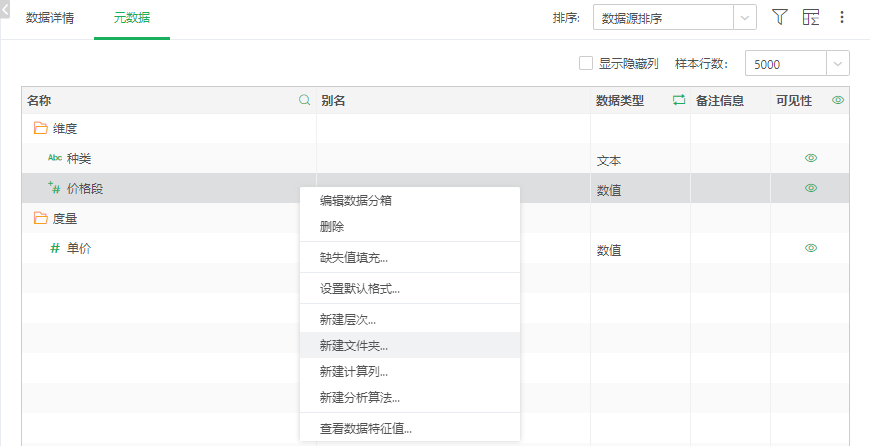Open the 样本行数 5000 dropdown
This screenshot has width=870, height=446.
coord(797,63)
